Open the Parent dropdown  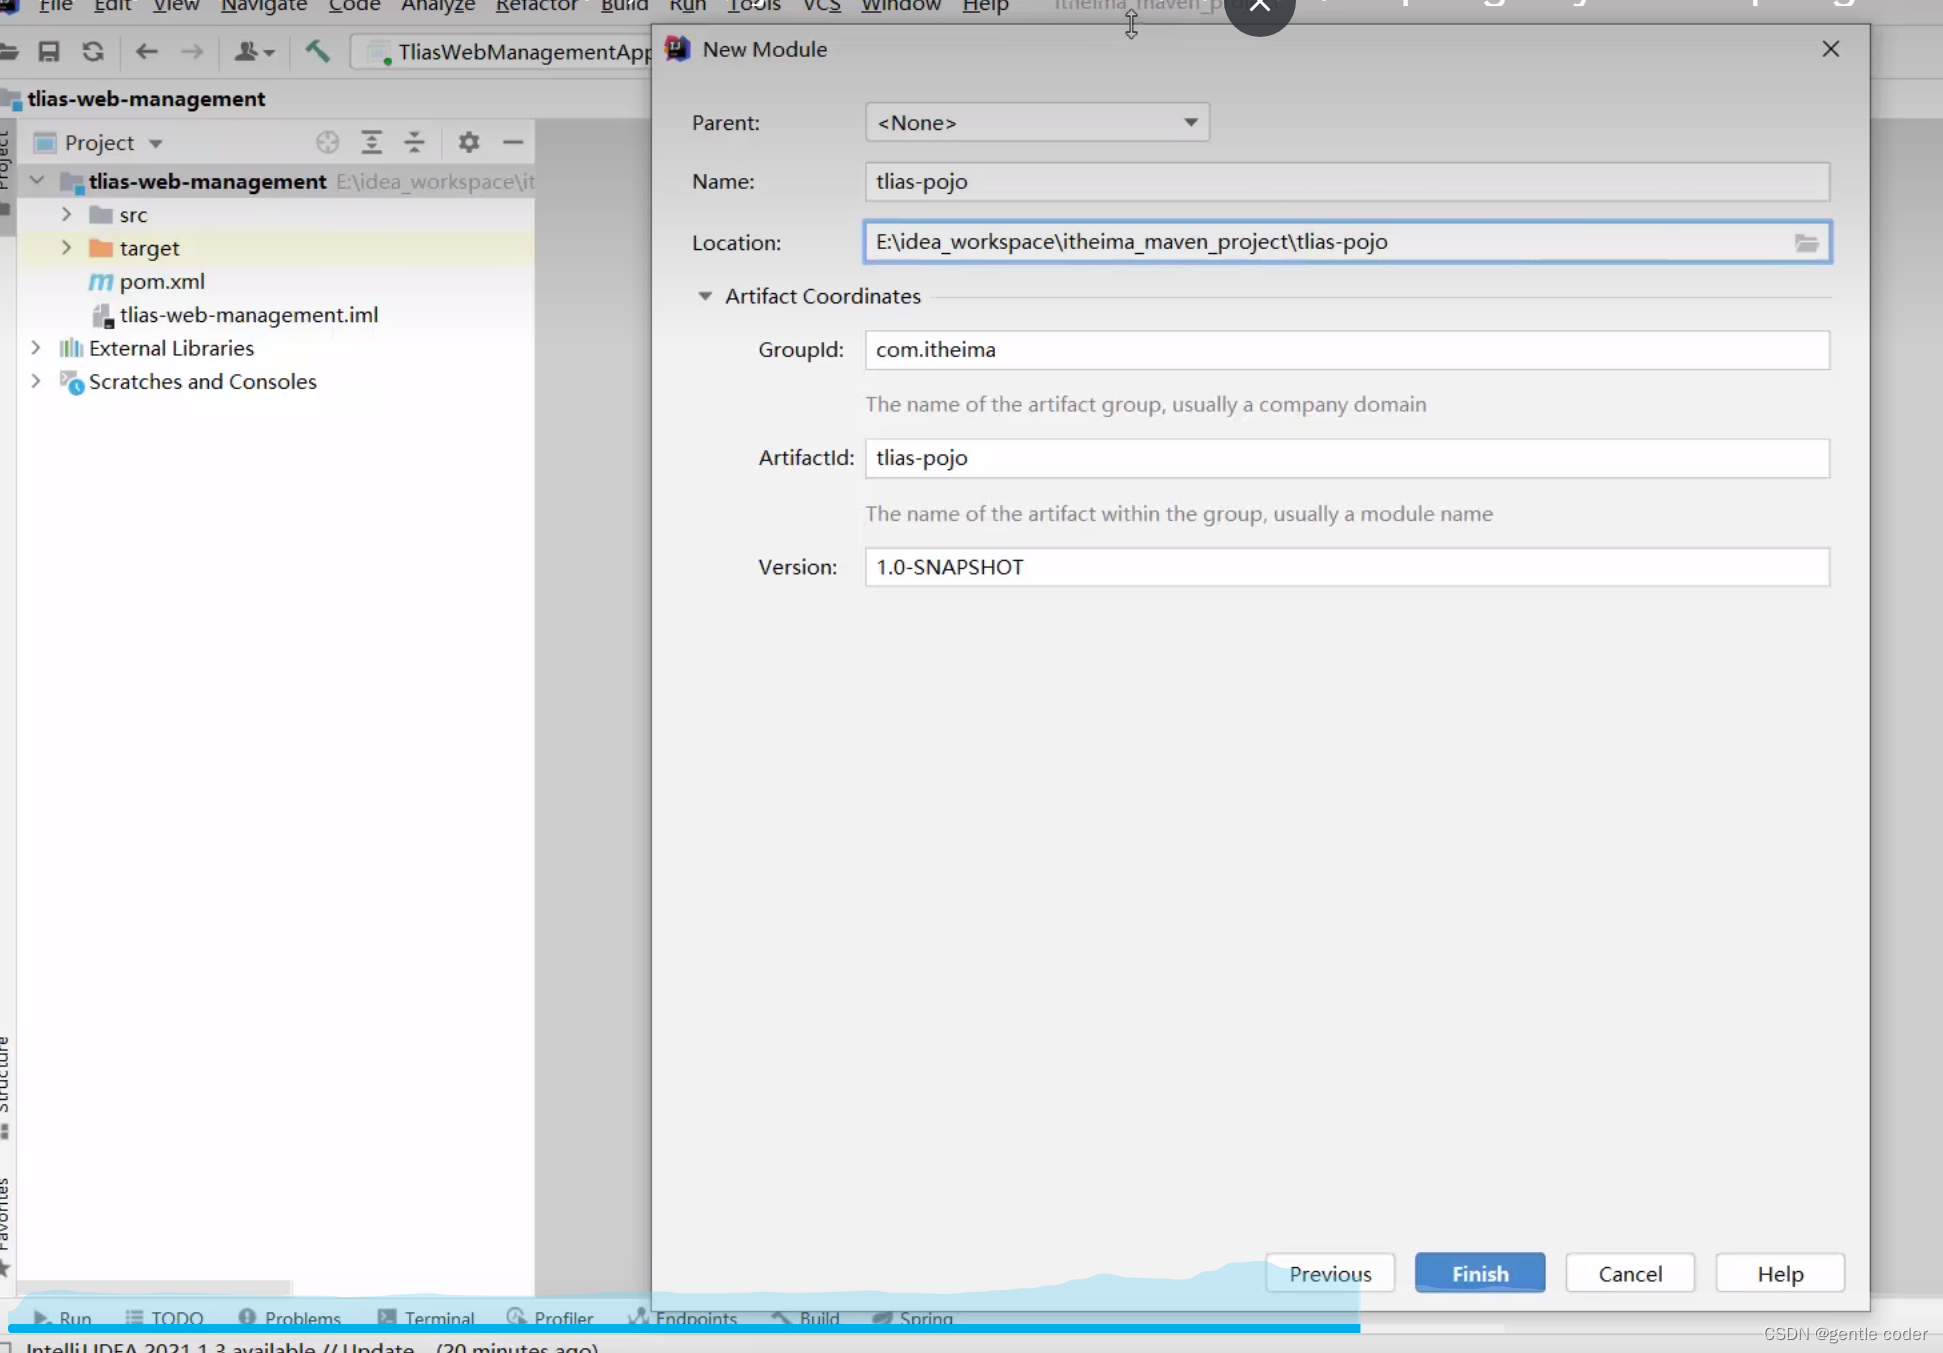[x=1037, y=123]
